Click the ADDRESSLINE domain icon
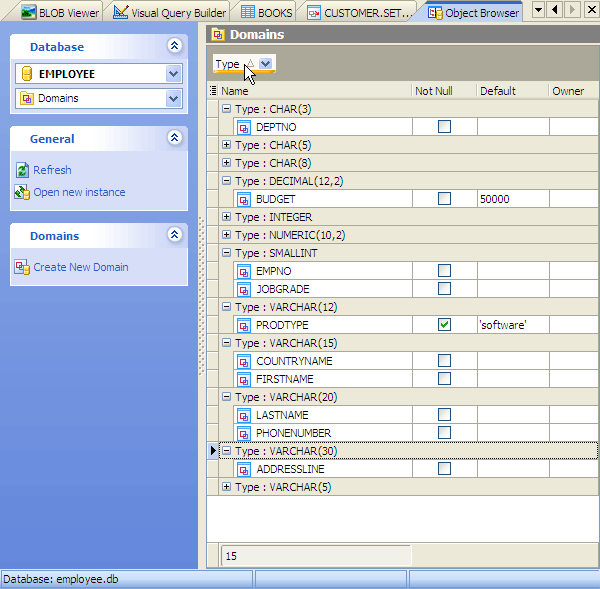The height and width of the screenshot is (589, 600). 244,469
